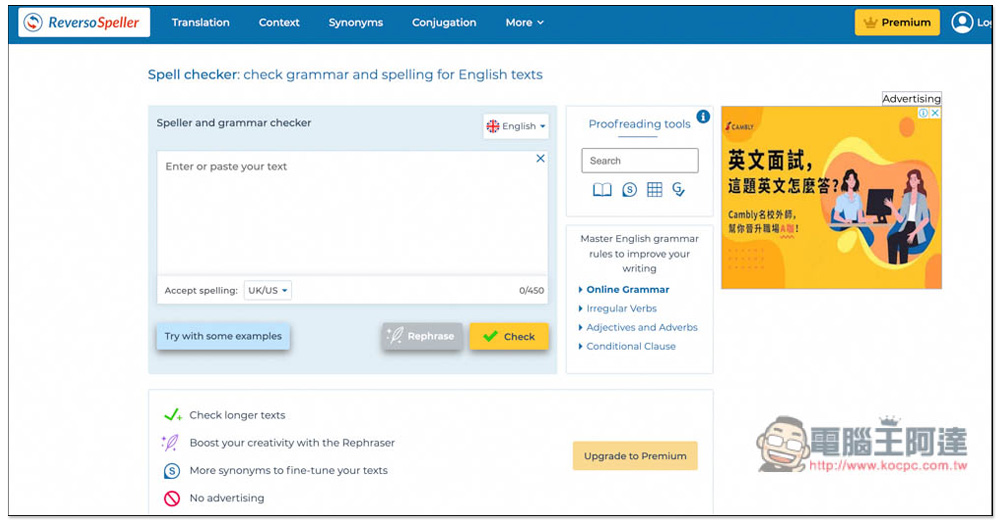
Task: Open the grammar check G icon
Action: tap(679, 190)
